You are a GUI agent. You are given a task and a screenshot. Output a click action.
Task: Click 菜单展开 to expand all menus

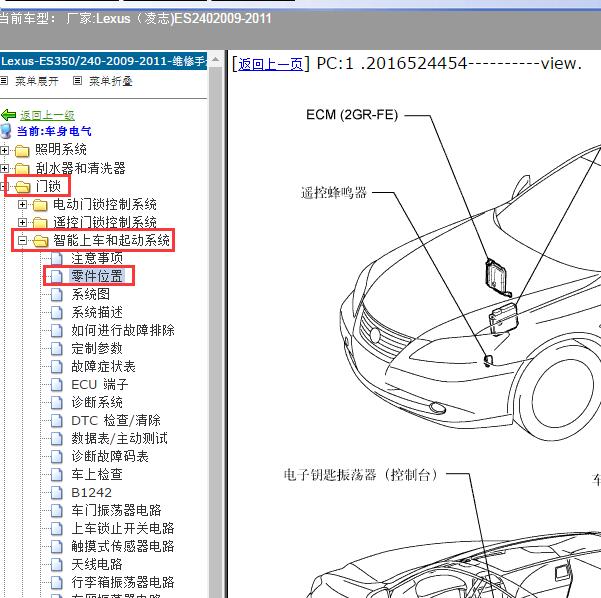pyautogui.click(x=37, y=81)
